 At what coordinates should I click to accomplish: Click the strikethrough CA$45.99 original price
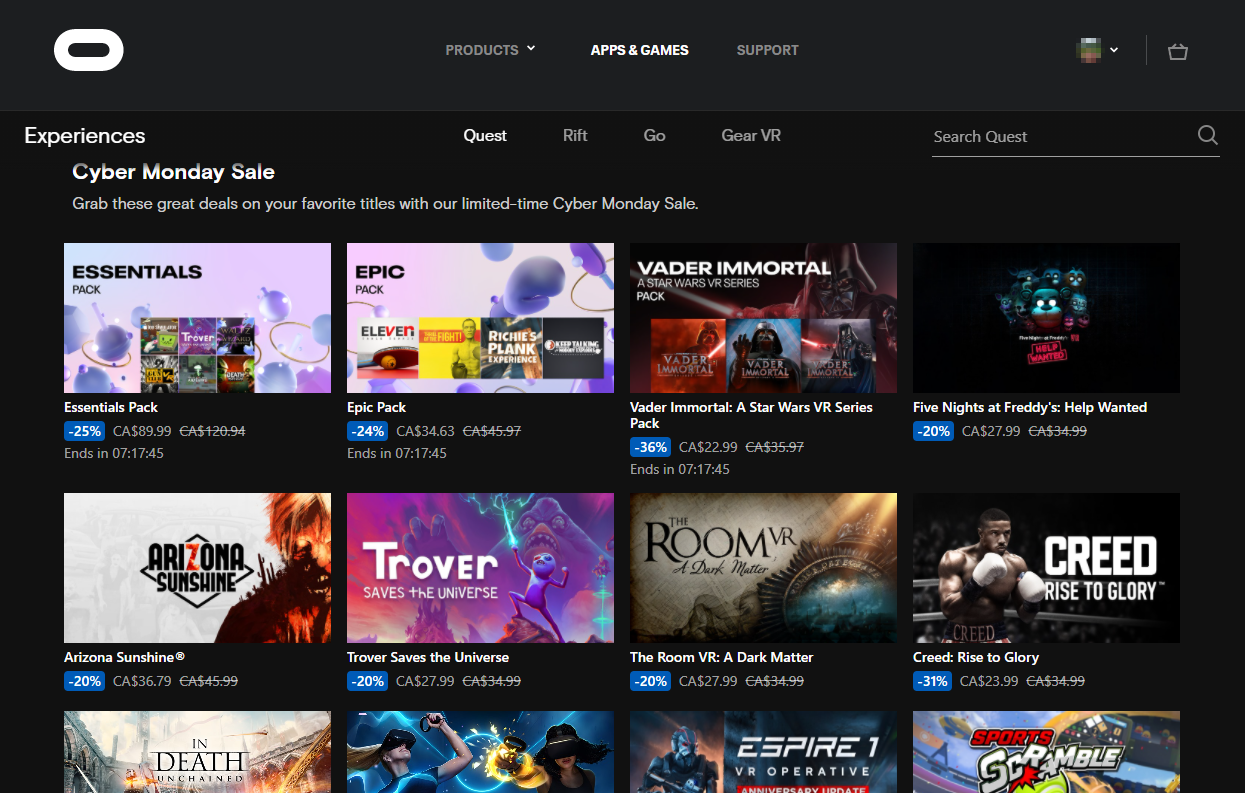(208, 681)
